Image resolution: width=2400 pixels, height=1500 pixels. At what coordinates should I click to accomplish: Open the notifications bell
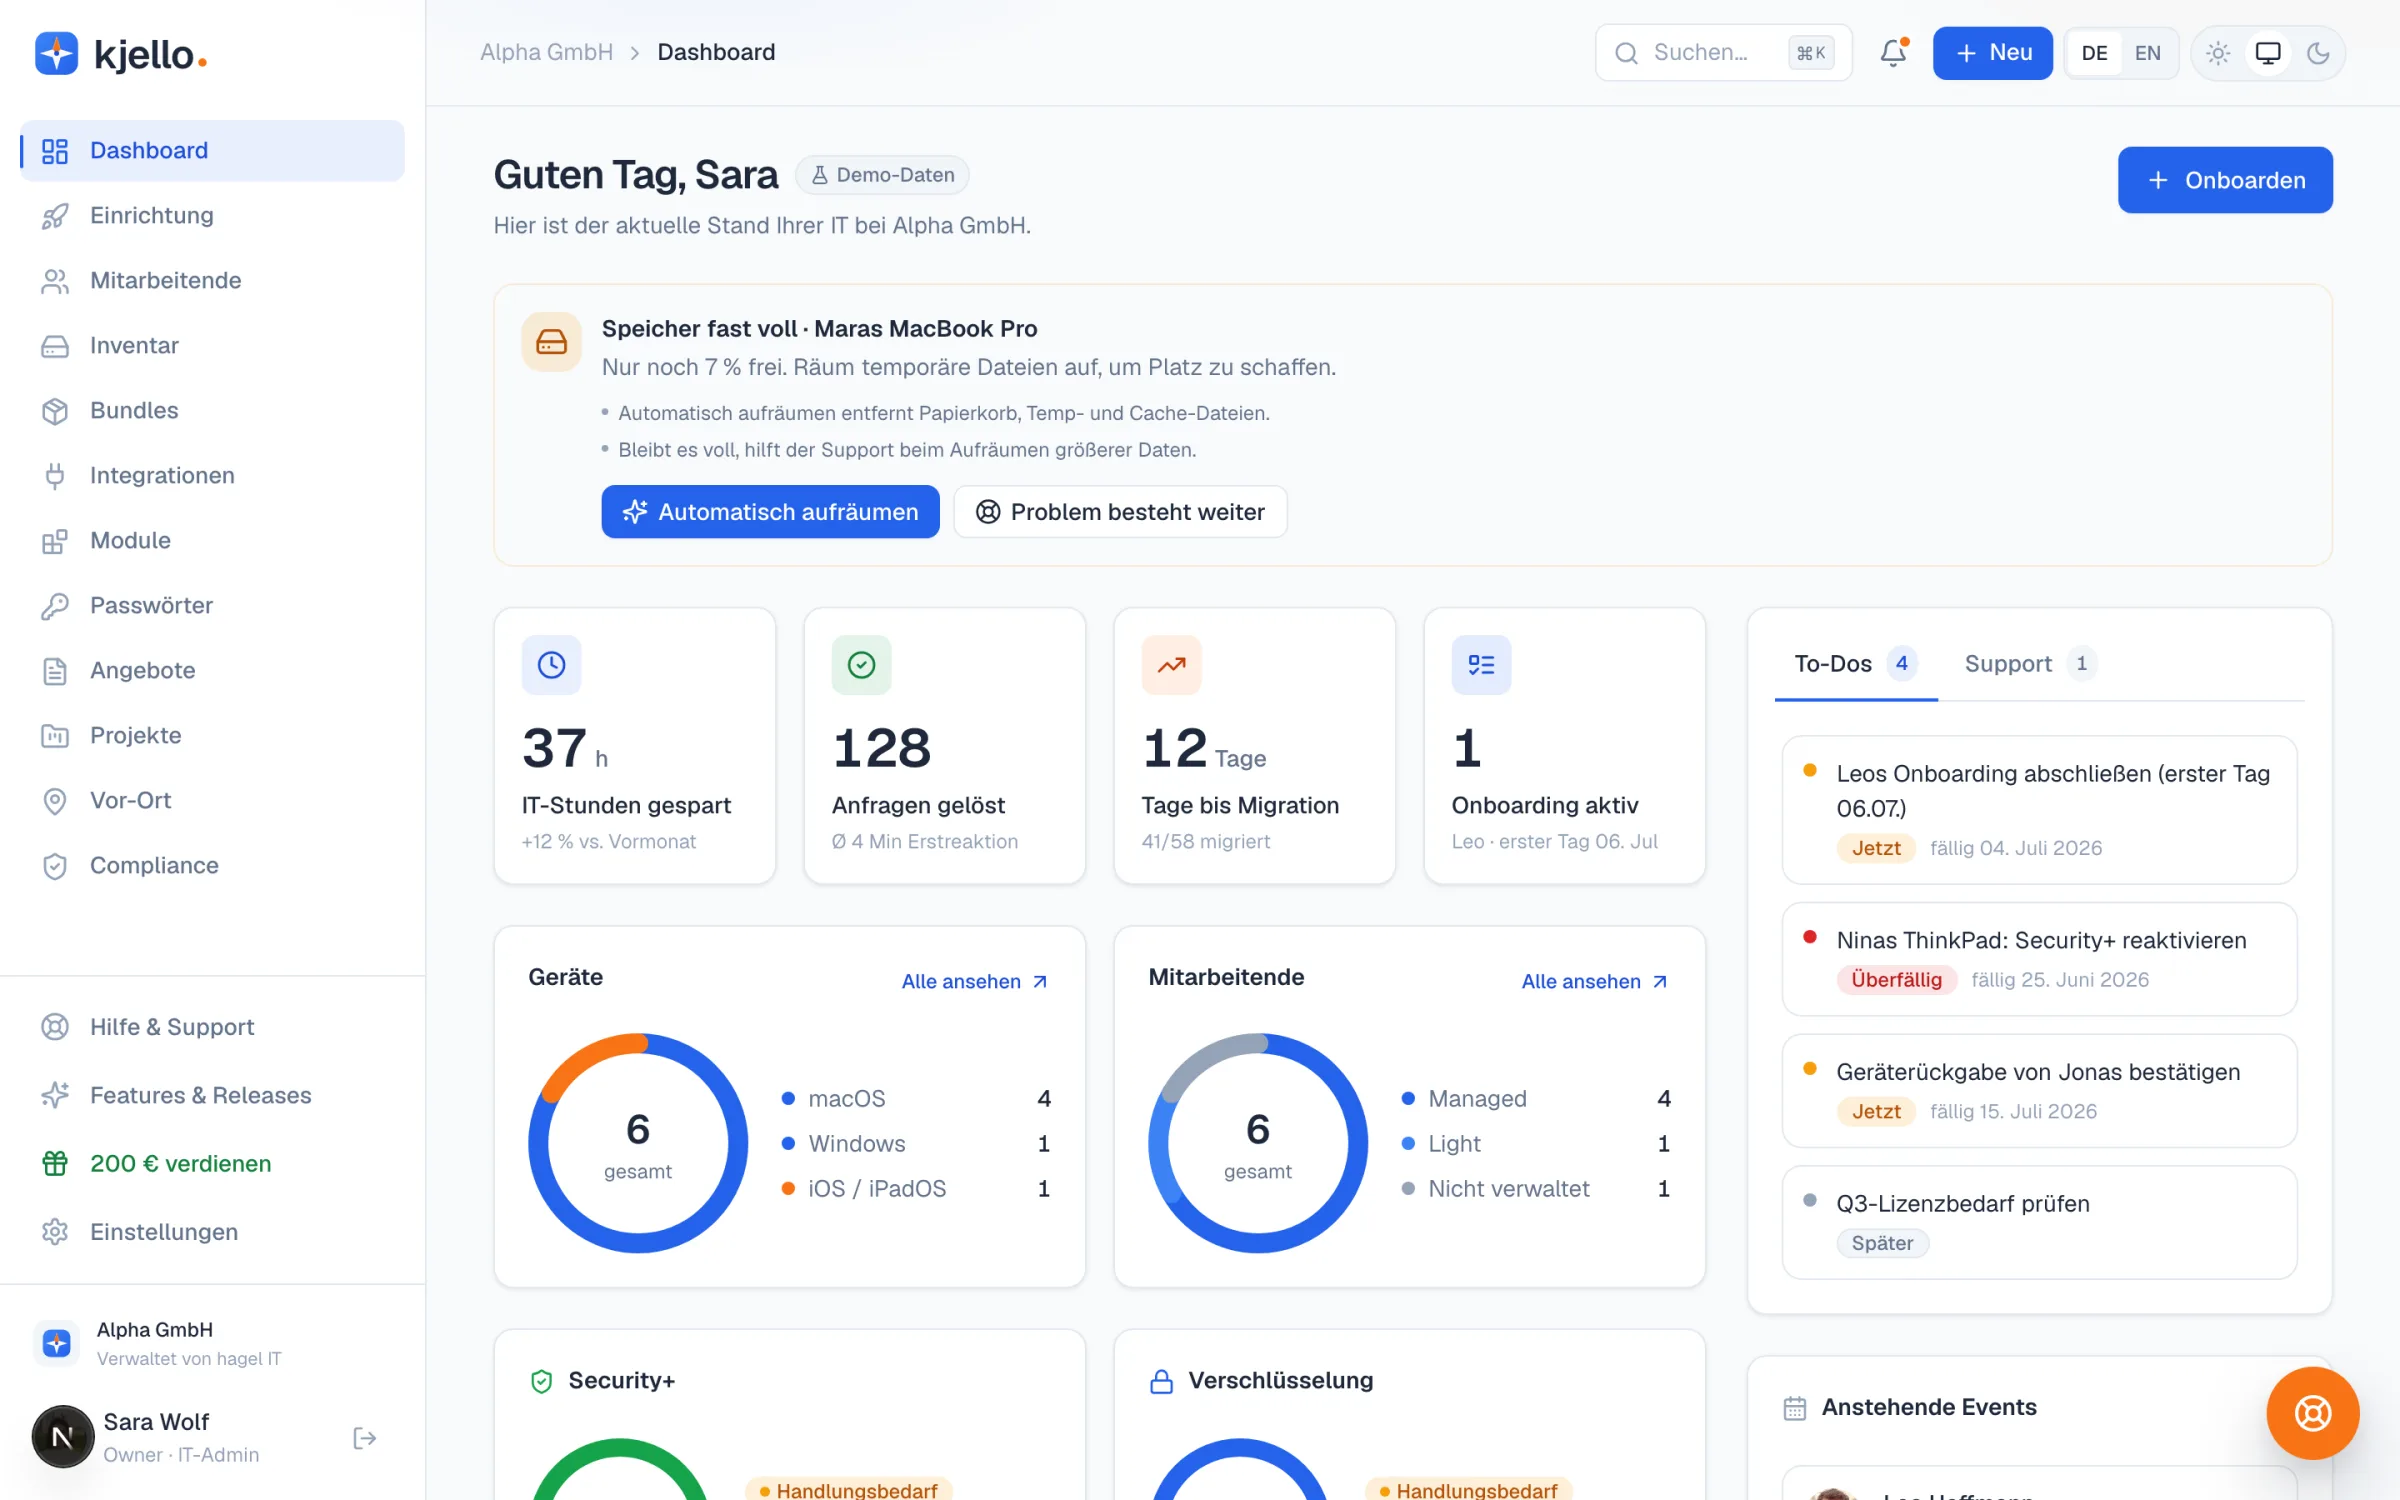(1893, 53)
